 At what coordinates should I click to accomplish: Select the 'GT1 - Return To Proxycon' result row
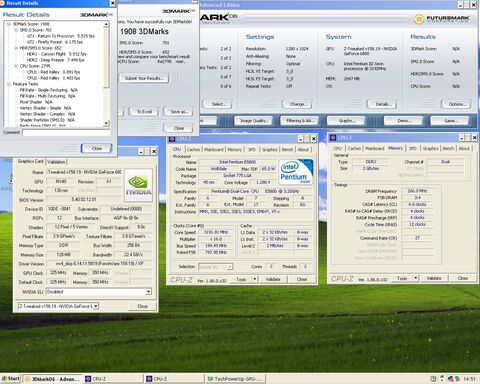coord(61,36)
